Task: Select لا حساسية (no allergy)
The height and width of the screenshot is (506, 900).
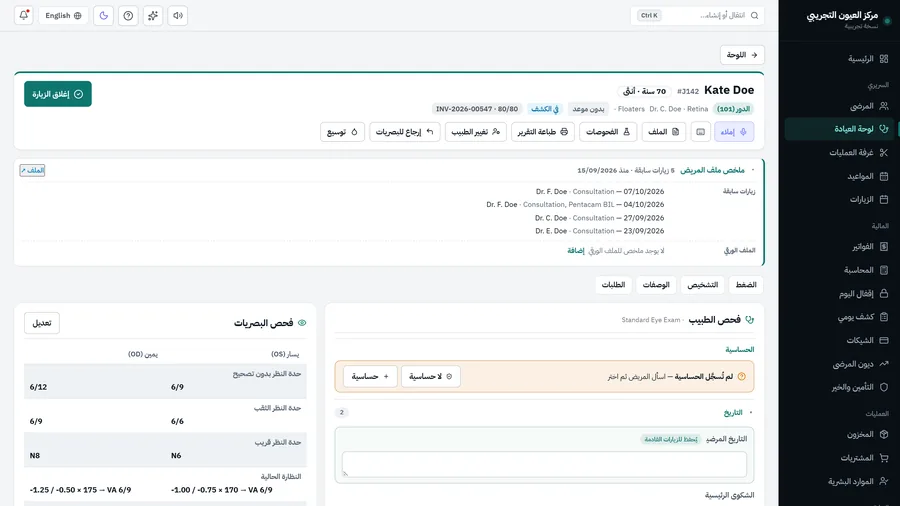Action: [430, 377]
